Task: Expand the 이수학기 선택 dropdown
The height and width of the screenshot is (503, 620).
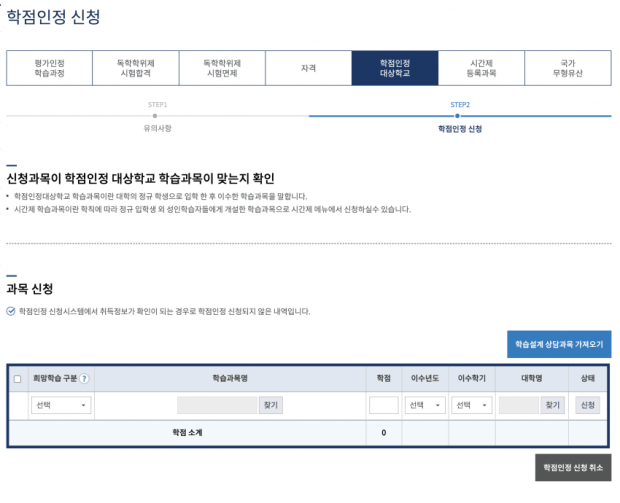Action: tap(472, 405)
